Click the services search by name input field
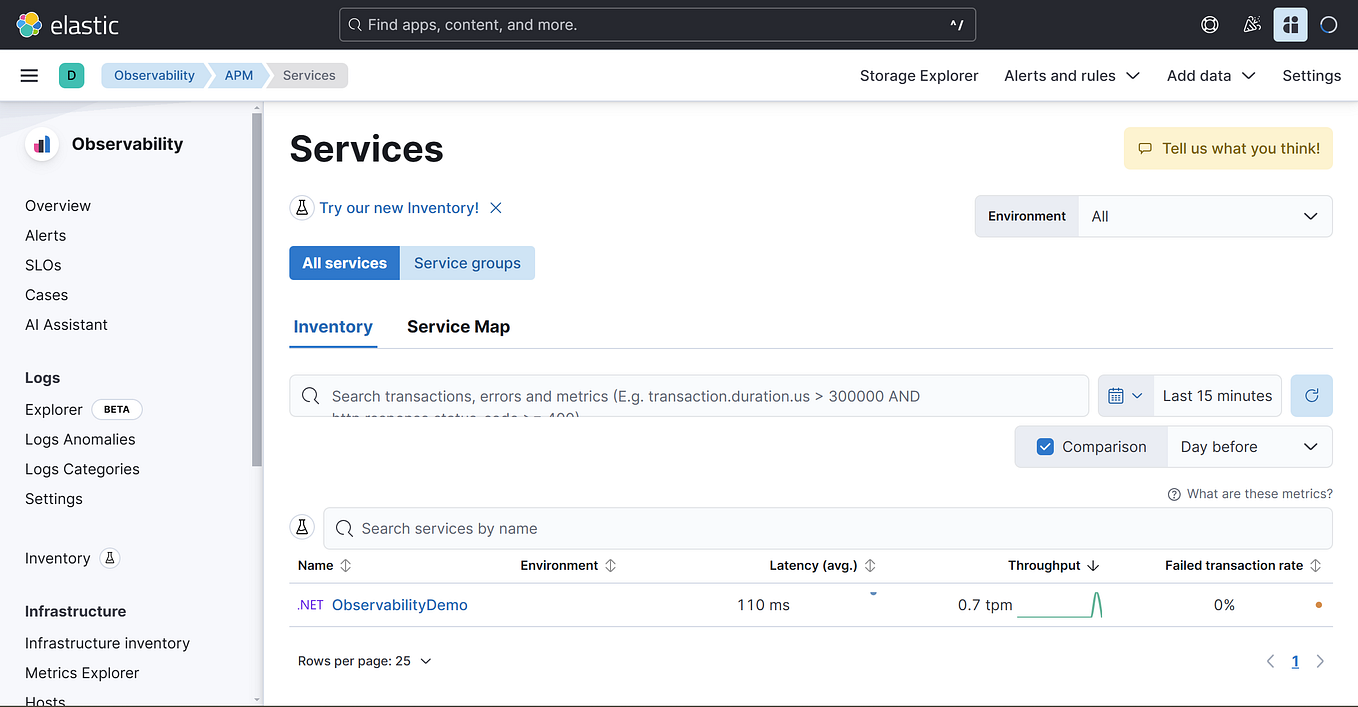1358x707 pixels. [x=700, y=528]
